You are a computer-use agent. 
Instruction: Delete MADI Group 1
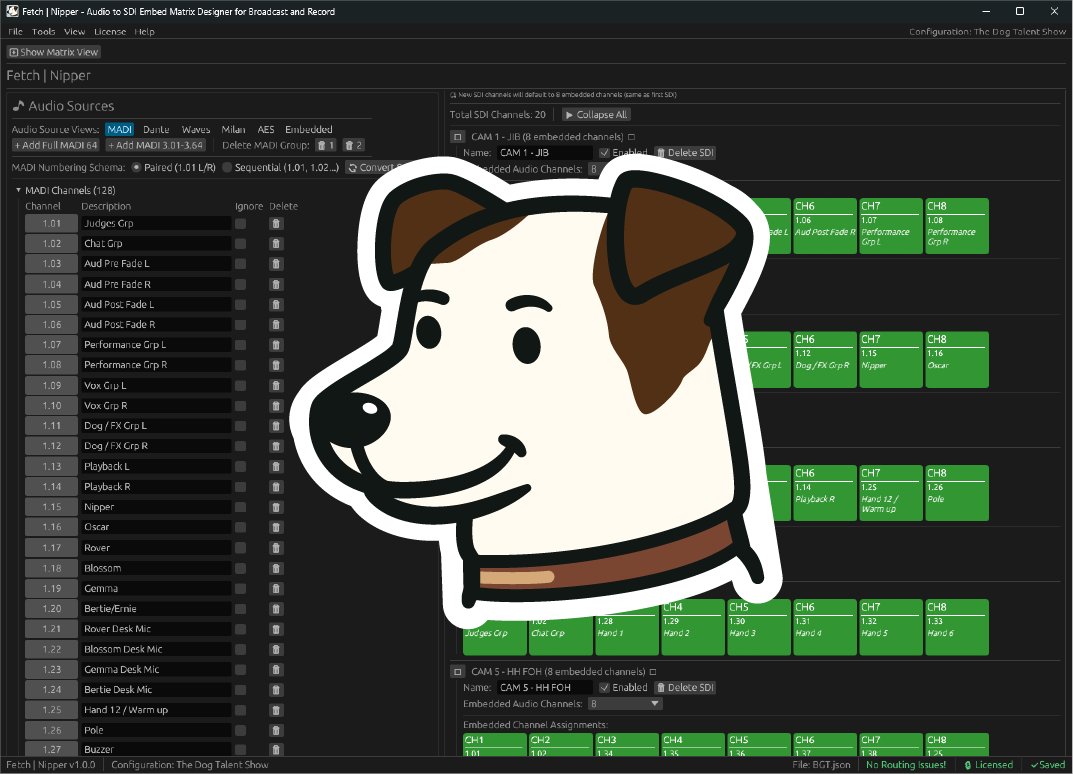(x=325, y=145)
